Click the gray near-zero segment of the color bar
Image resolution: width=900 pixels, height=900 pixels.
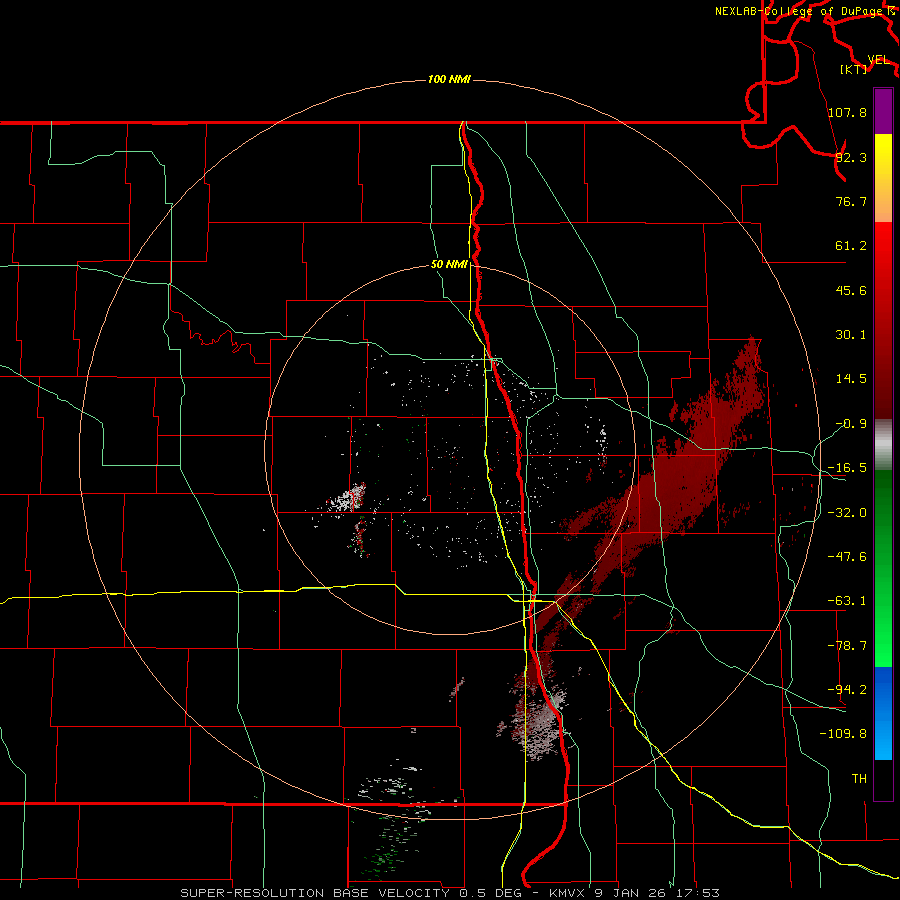(x=883, y=445)
